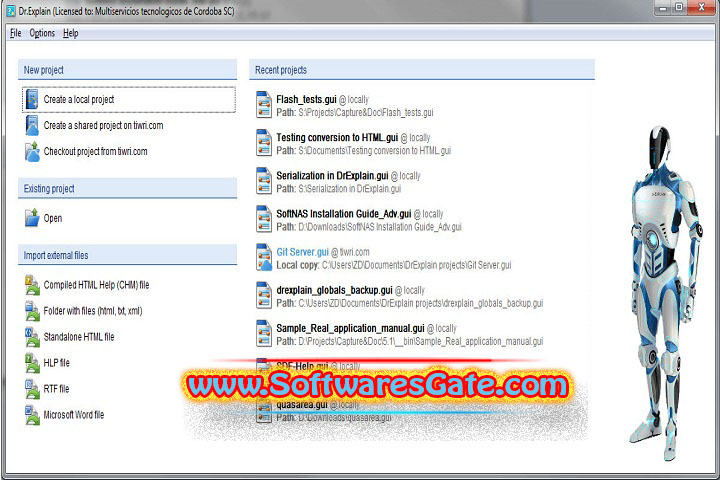Click the Checkout project cloud icon

(32, 152)
